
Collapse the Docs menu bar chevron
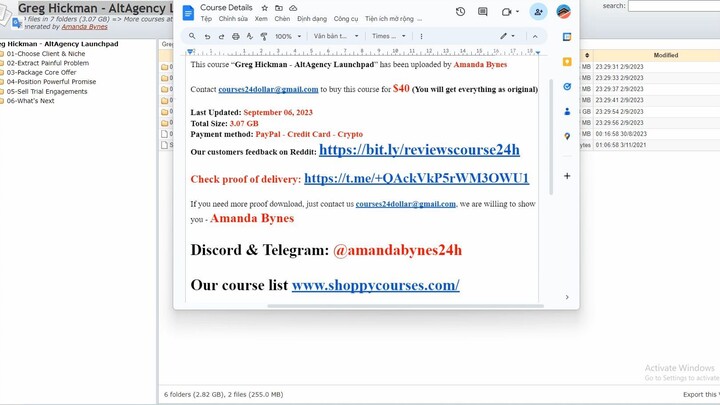point(536,36)
